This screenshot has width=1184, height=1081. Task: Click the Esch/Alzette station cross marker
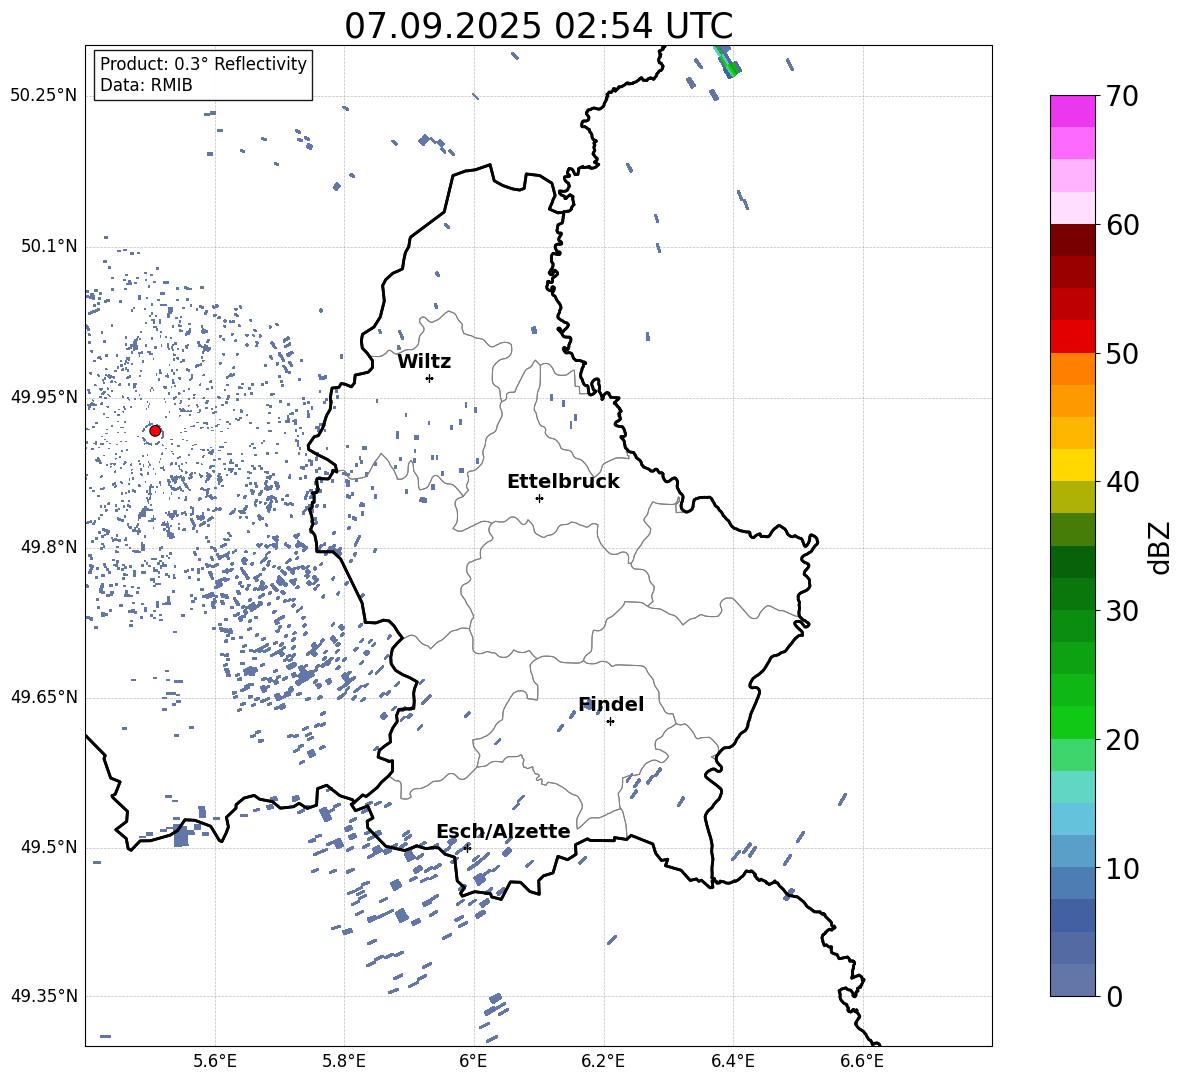467,848
